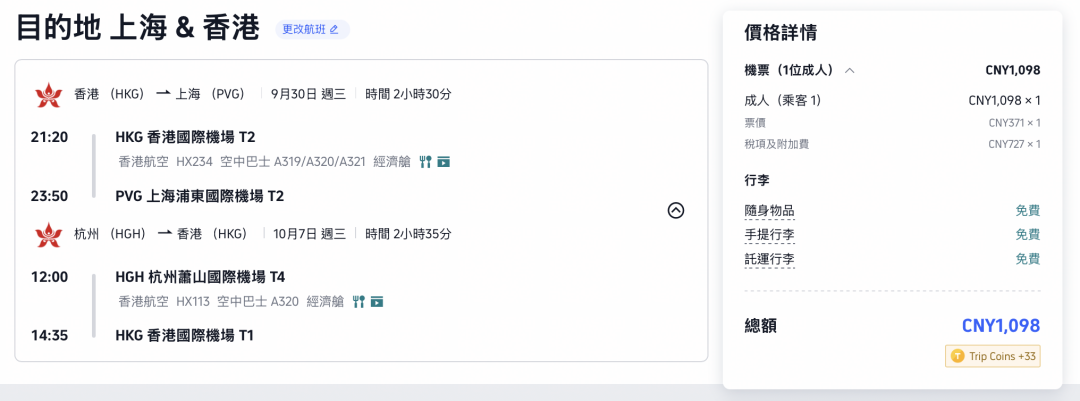Collapse the 機票 (1位成人) price breakdown
The image size is (1080, 401).
point(850,70)
